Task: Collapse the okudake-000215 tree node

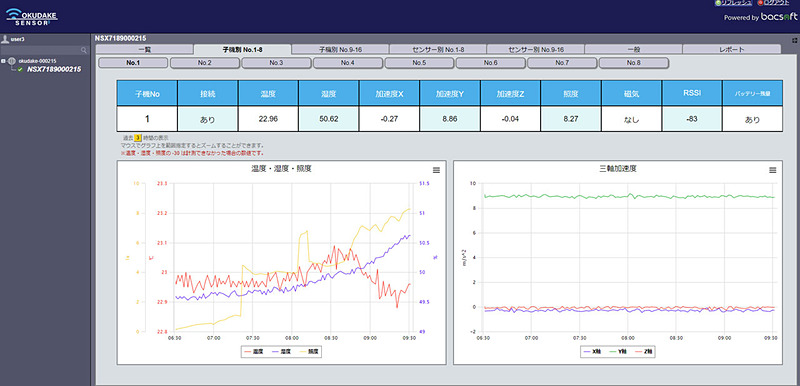Action: 4,61
